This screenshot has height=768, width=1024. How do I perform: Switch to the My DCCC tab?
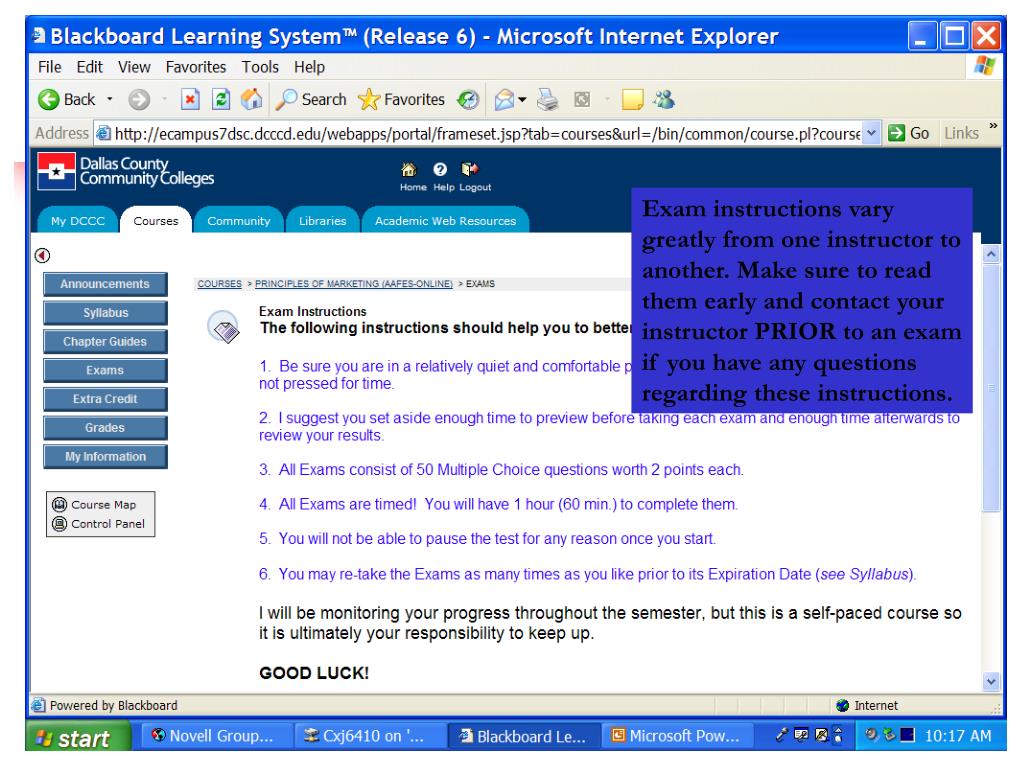[x=78, y=221]
